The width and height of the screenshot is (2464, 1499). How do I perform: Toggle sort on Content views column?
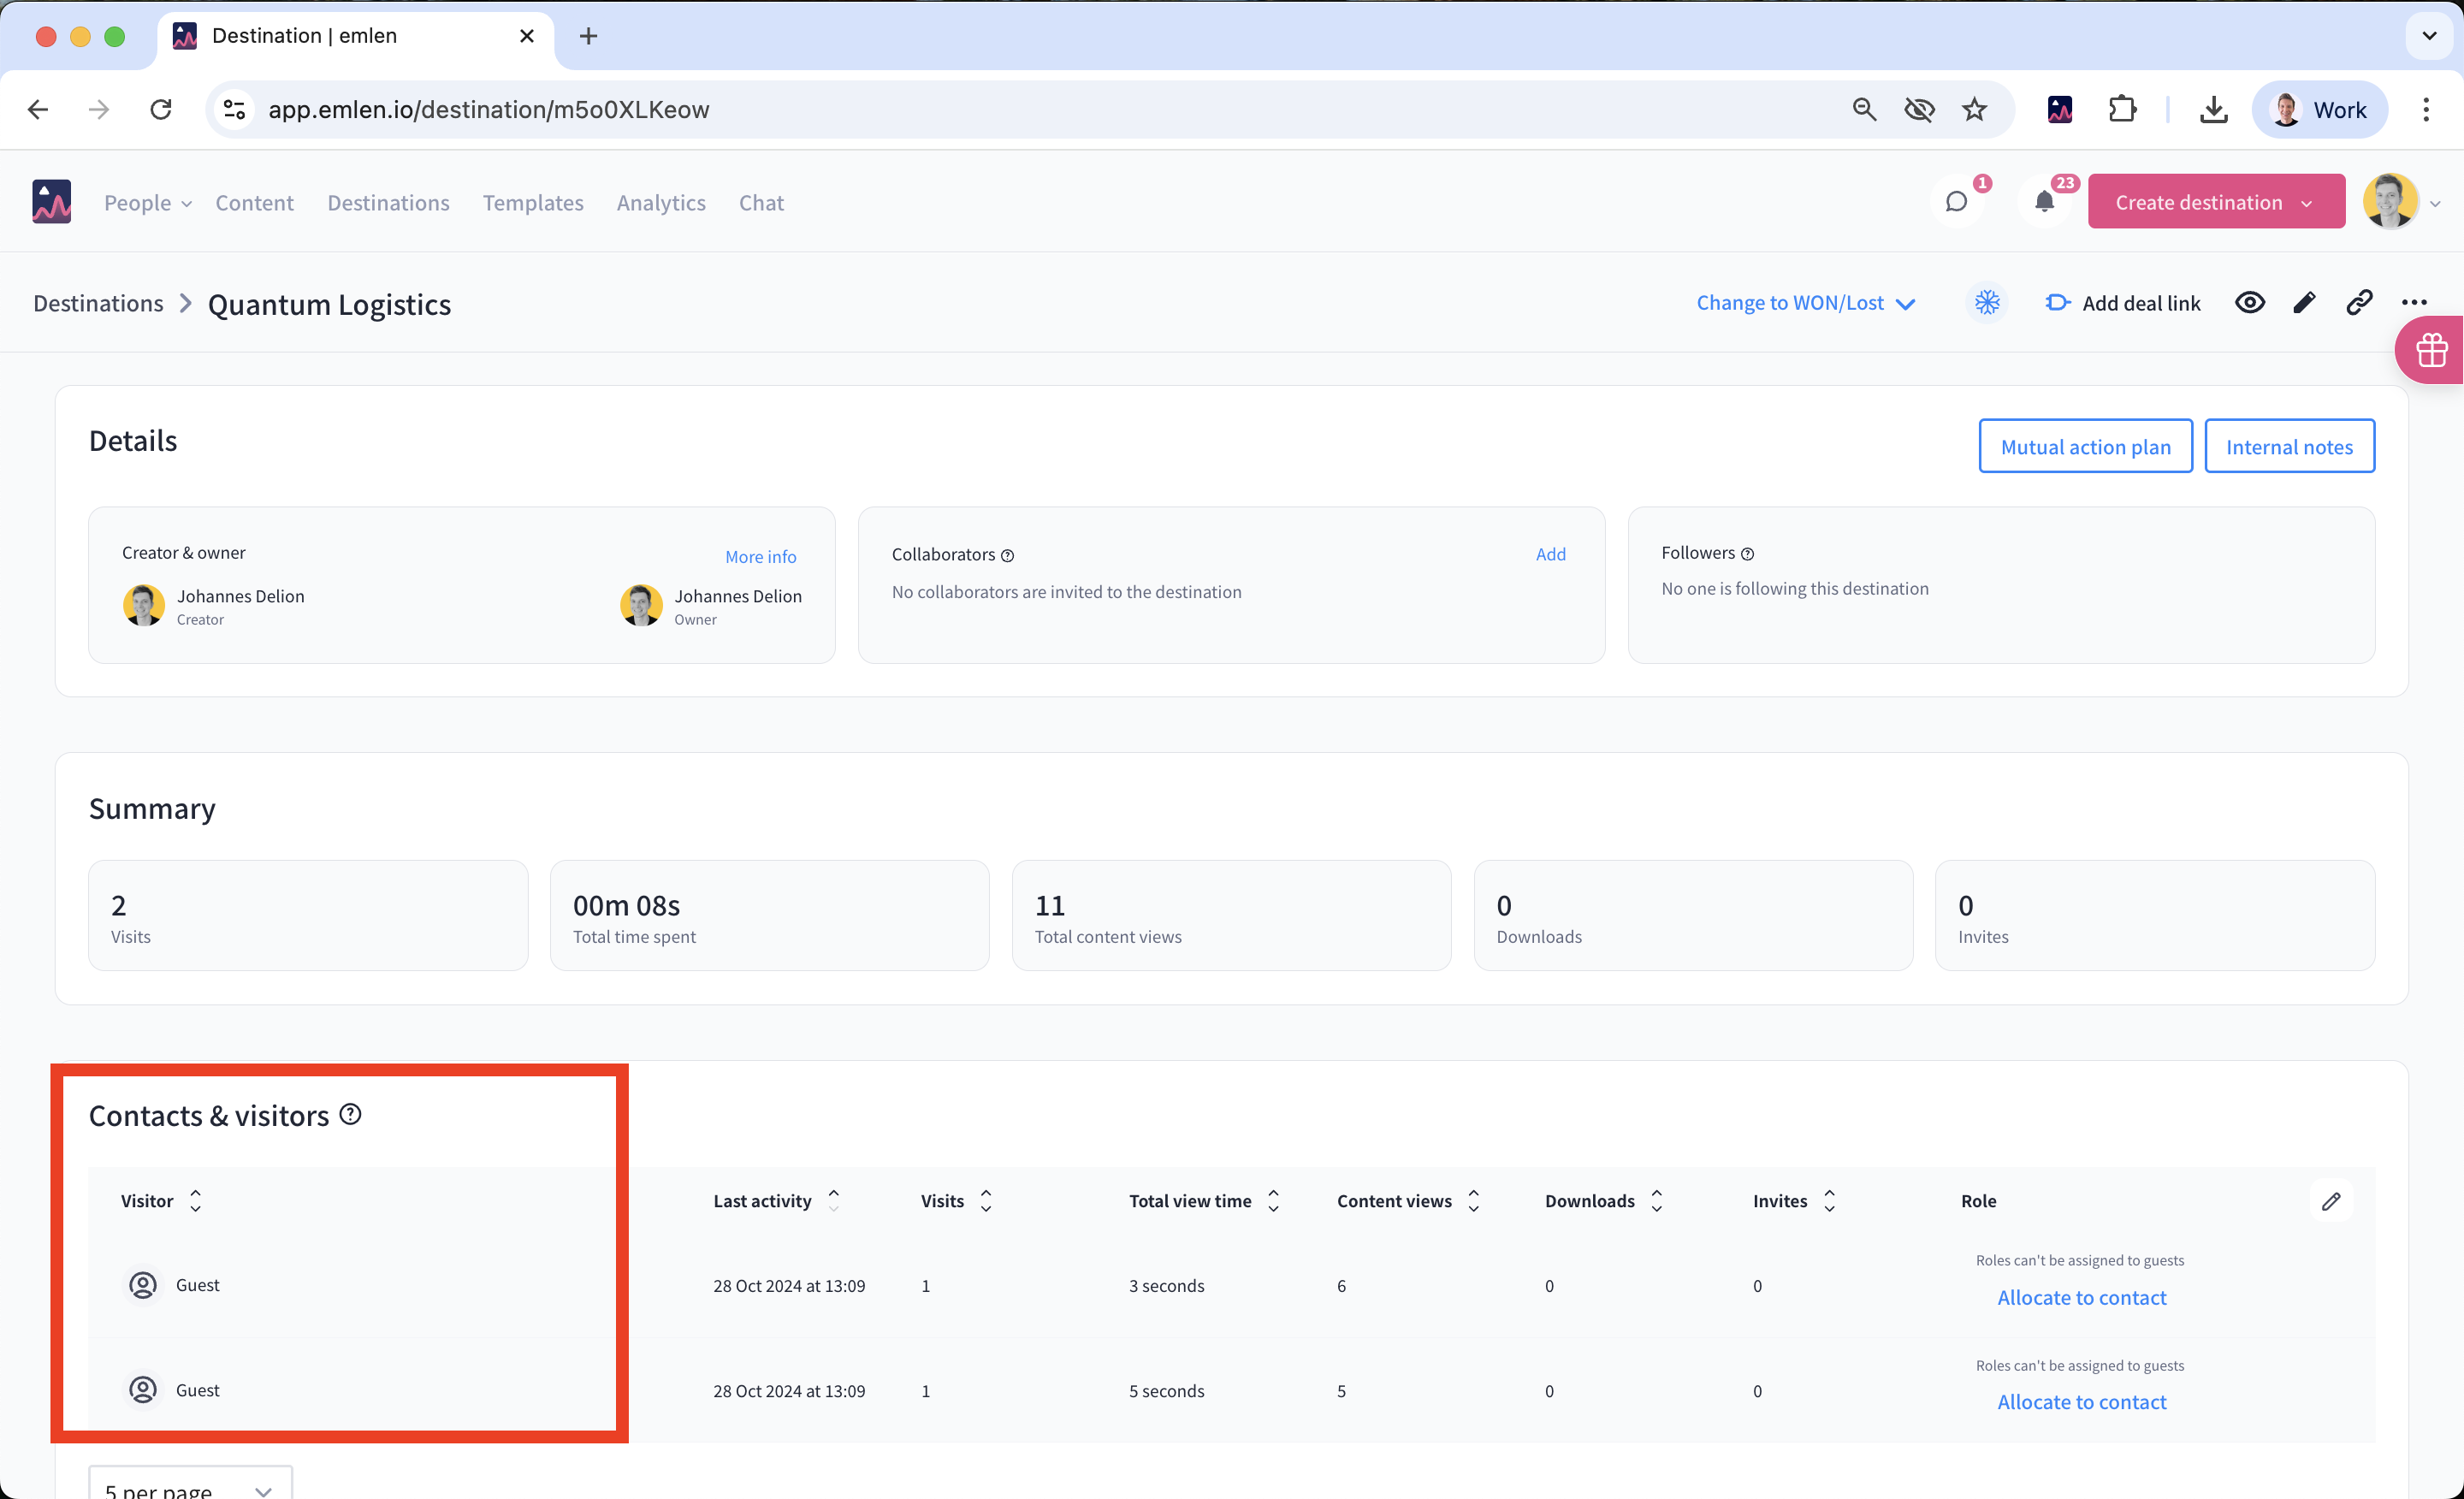tap(1473, 1200)
